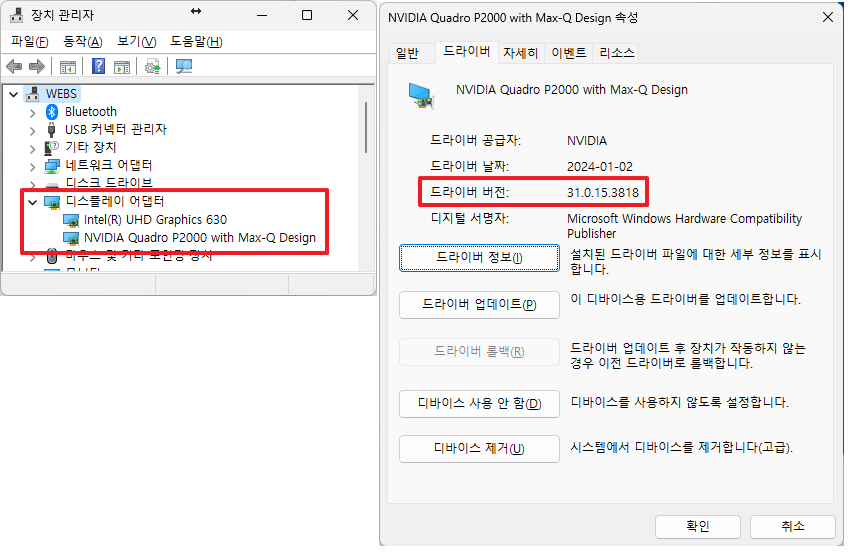Toggle the action pane toolbar icon
This screenshot has width=848, height=552.
coord(122,67)
